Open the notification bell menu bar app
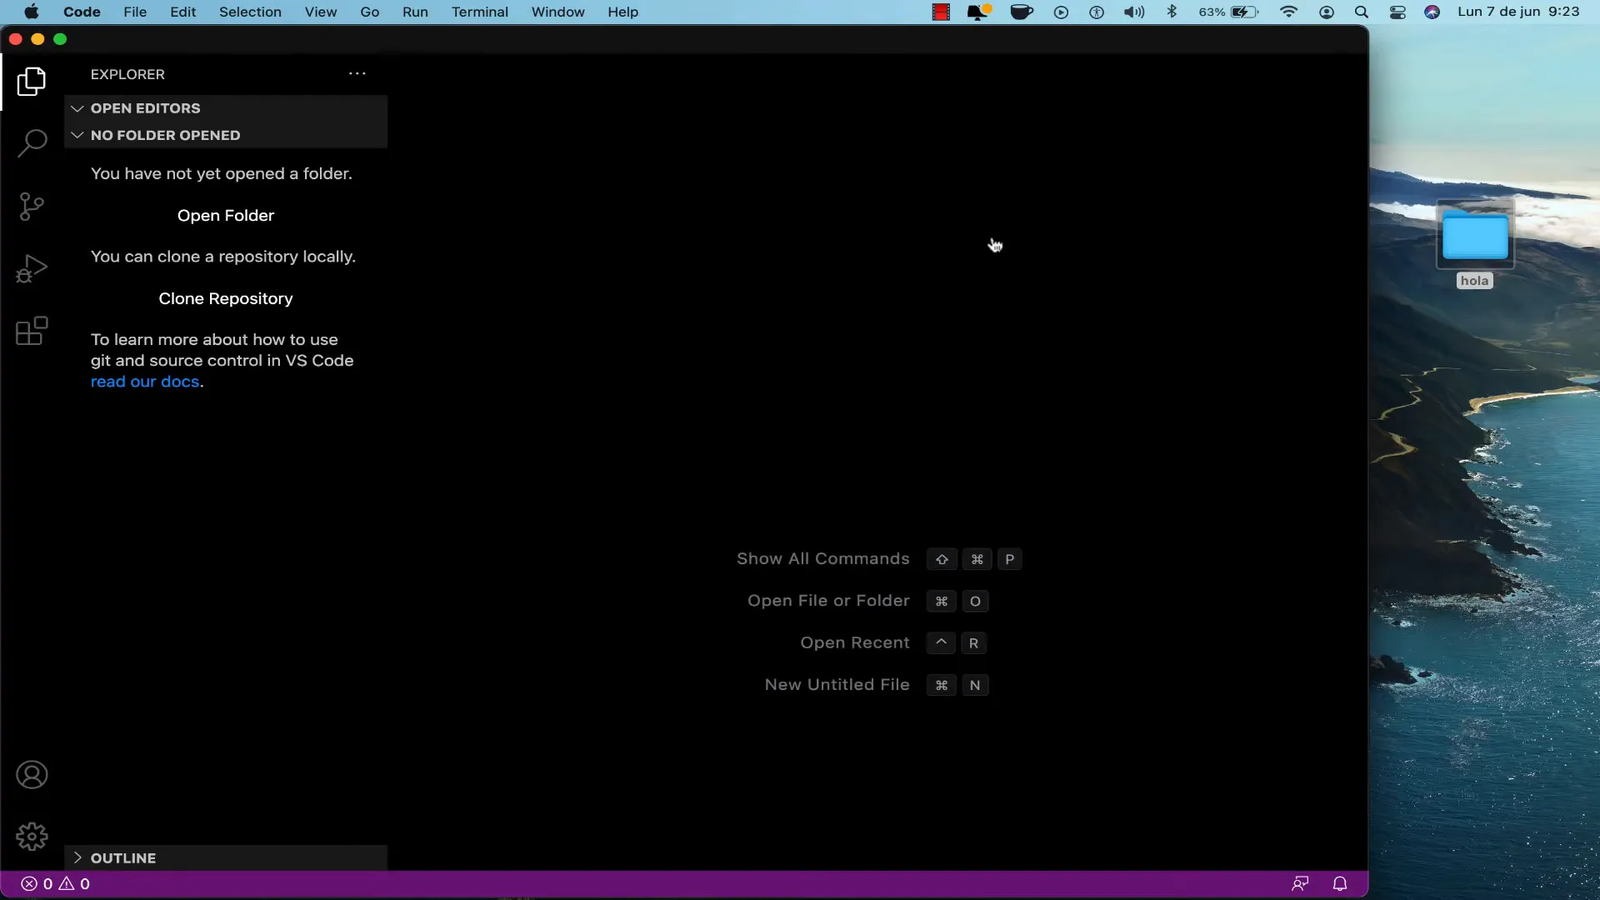1600x900 pixels. 978,12
